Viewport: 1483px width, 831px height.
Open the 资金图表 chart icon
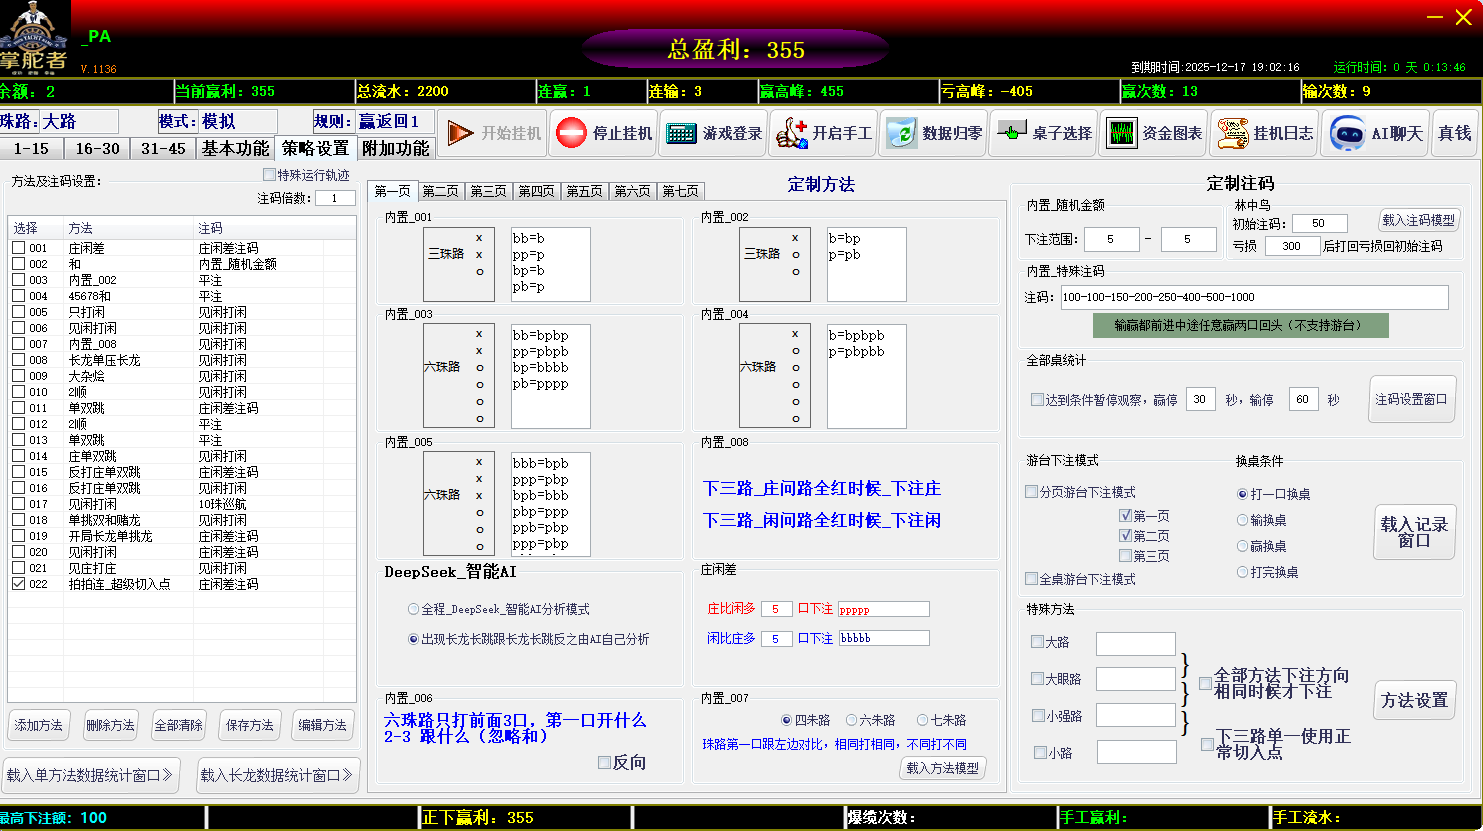(1120, 133)
